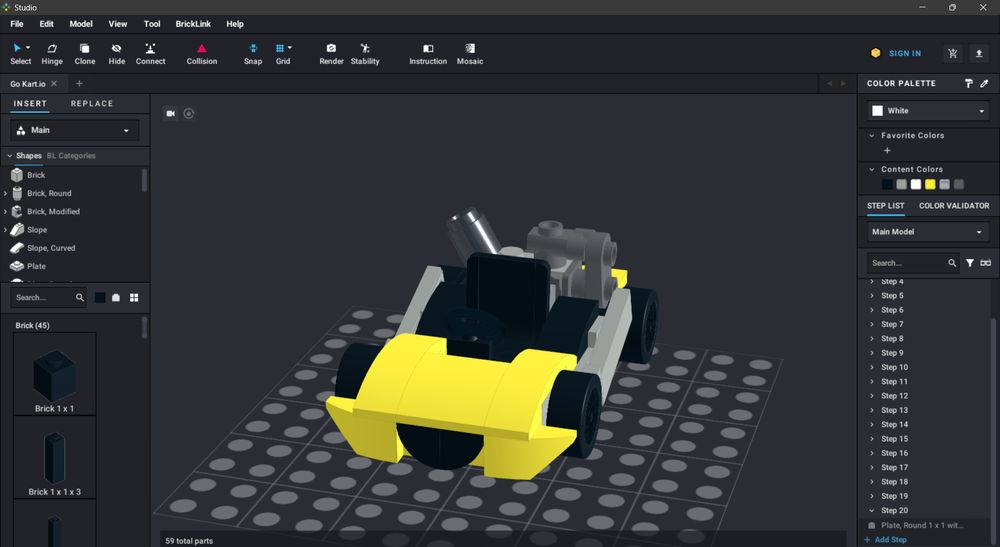Viewport: 1000px width, 547px height.
Task: Switch to the REPLACE tab
Action: [x=92, y=103]
